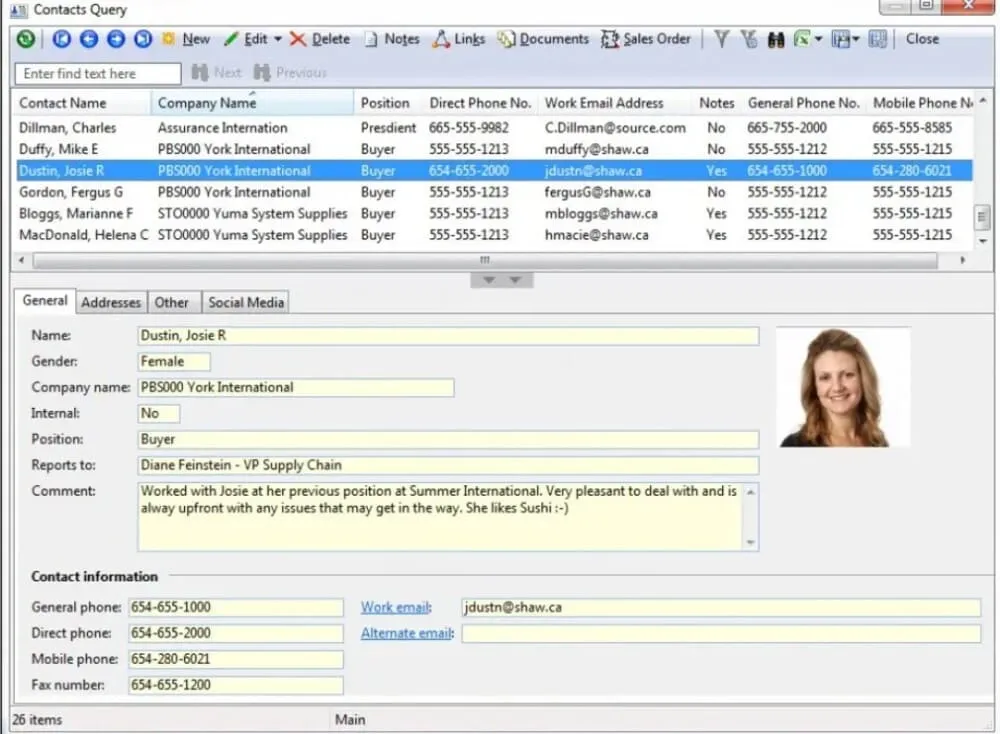
Task: Open the Social Media tab
Action: (x=245, y=302)
